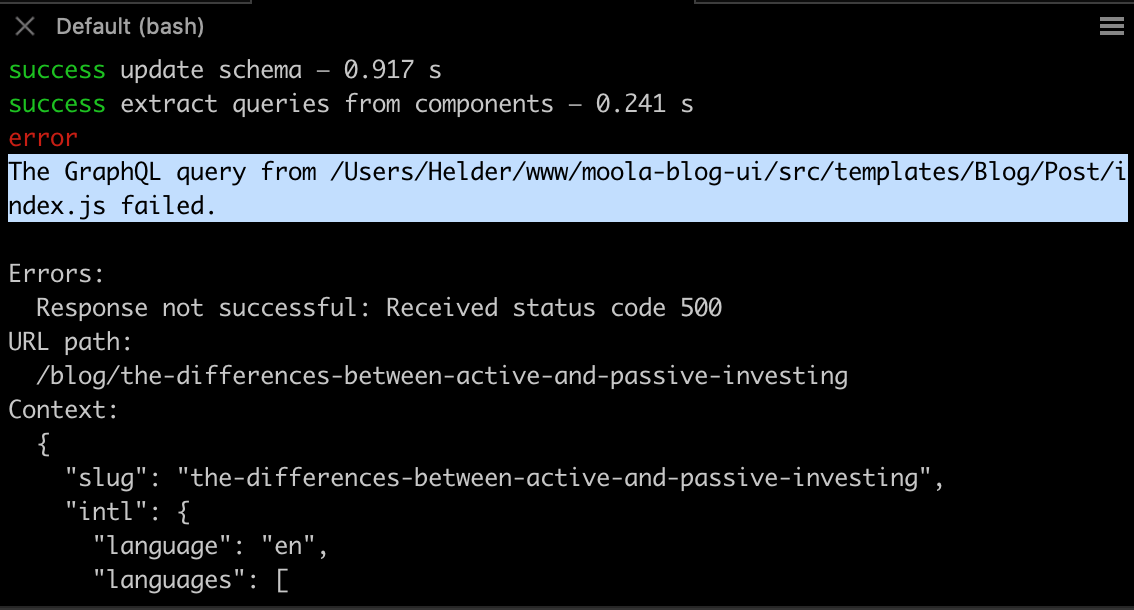The image size is (1134, 610).
Task: Open the hamburger menu in top-right corner
Action: tap(1111, 27)
